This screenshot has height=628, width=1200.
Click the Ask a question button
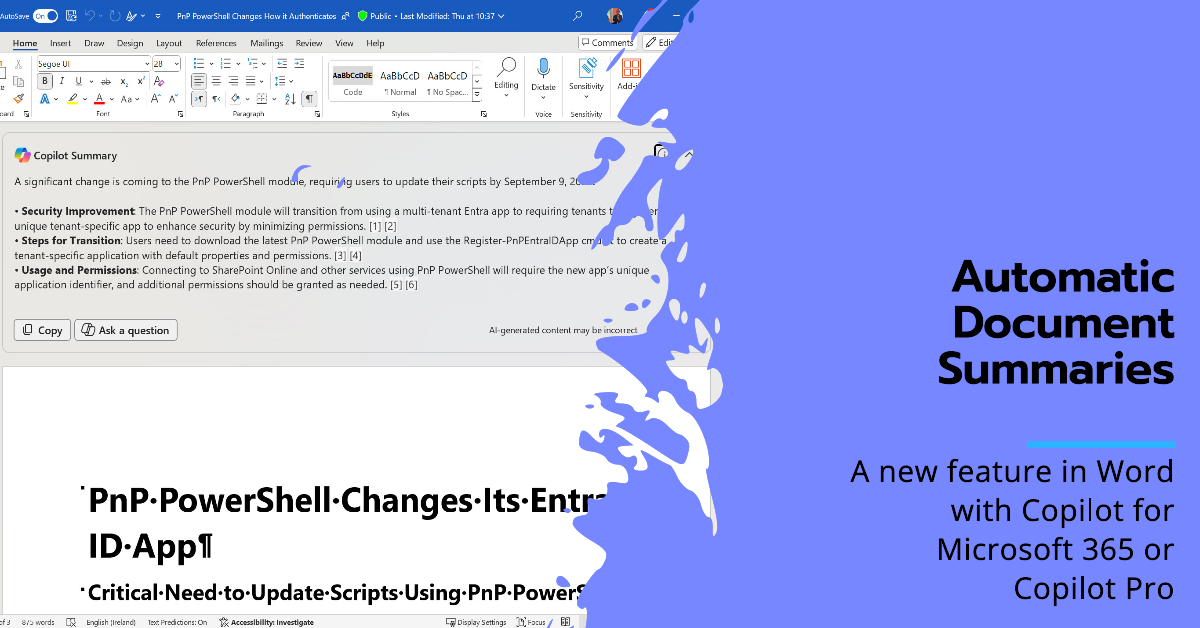(x=125, y=330)
